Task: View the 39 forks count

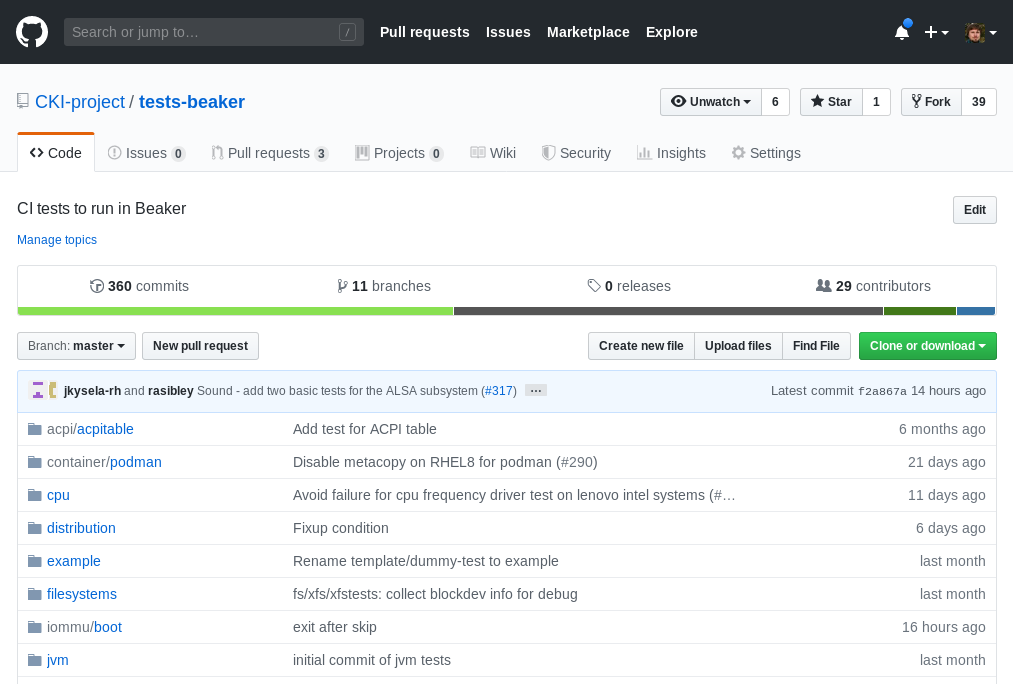Action: [979, 102]
